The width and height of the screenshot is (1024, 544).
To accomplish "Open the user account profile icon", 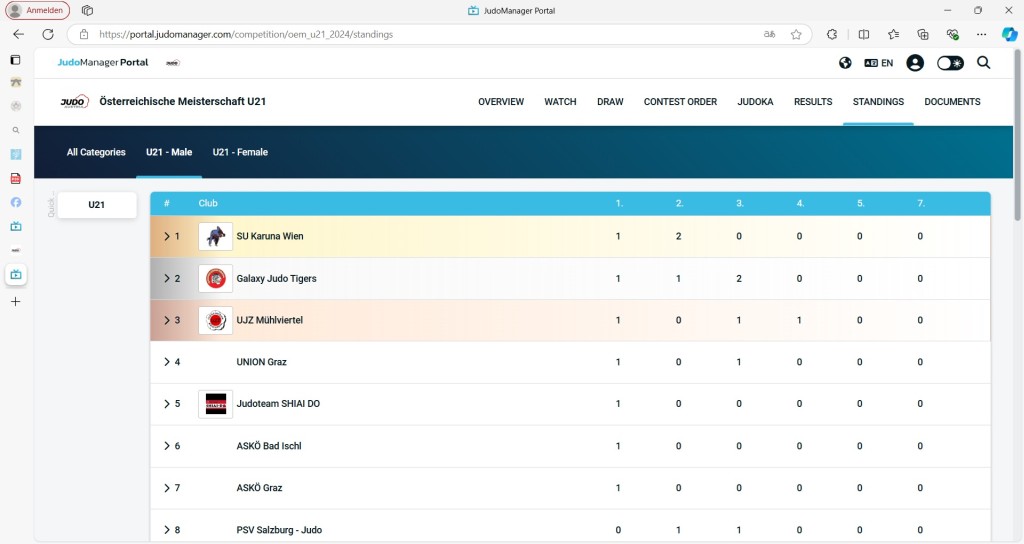I will [x=914, y=63].
